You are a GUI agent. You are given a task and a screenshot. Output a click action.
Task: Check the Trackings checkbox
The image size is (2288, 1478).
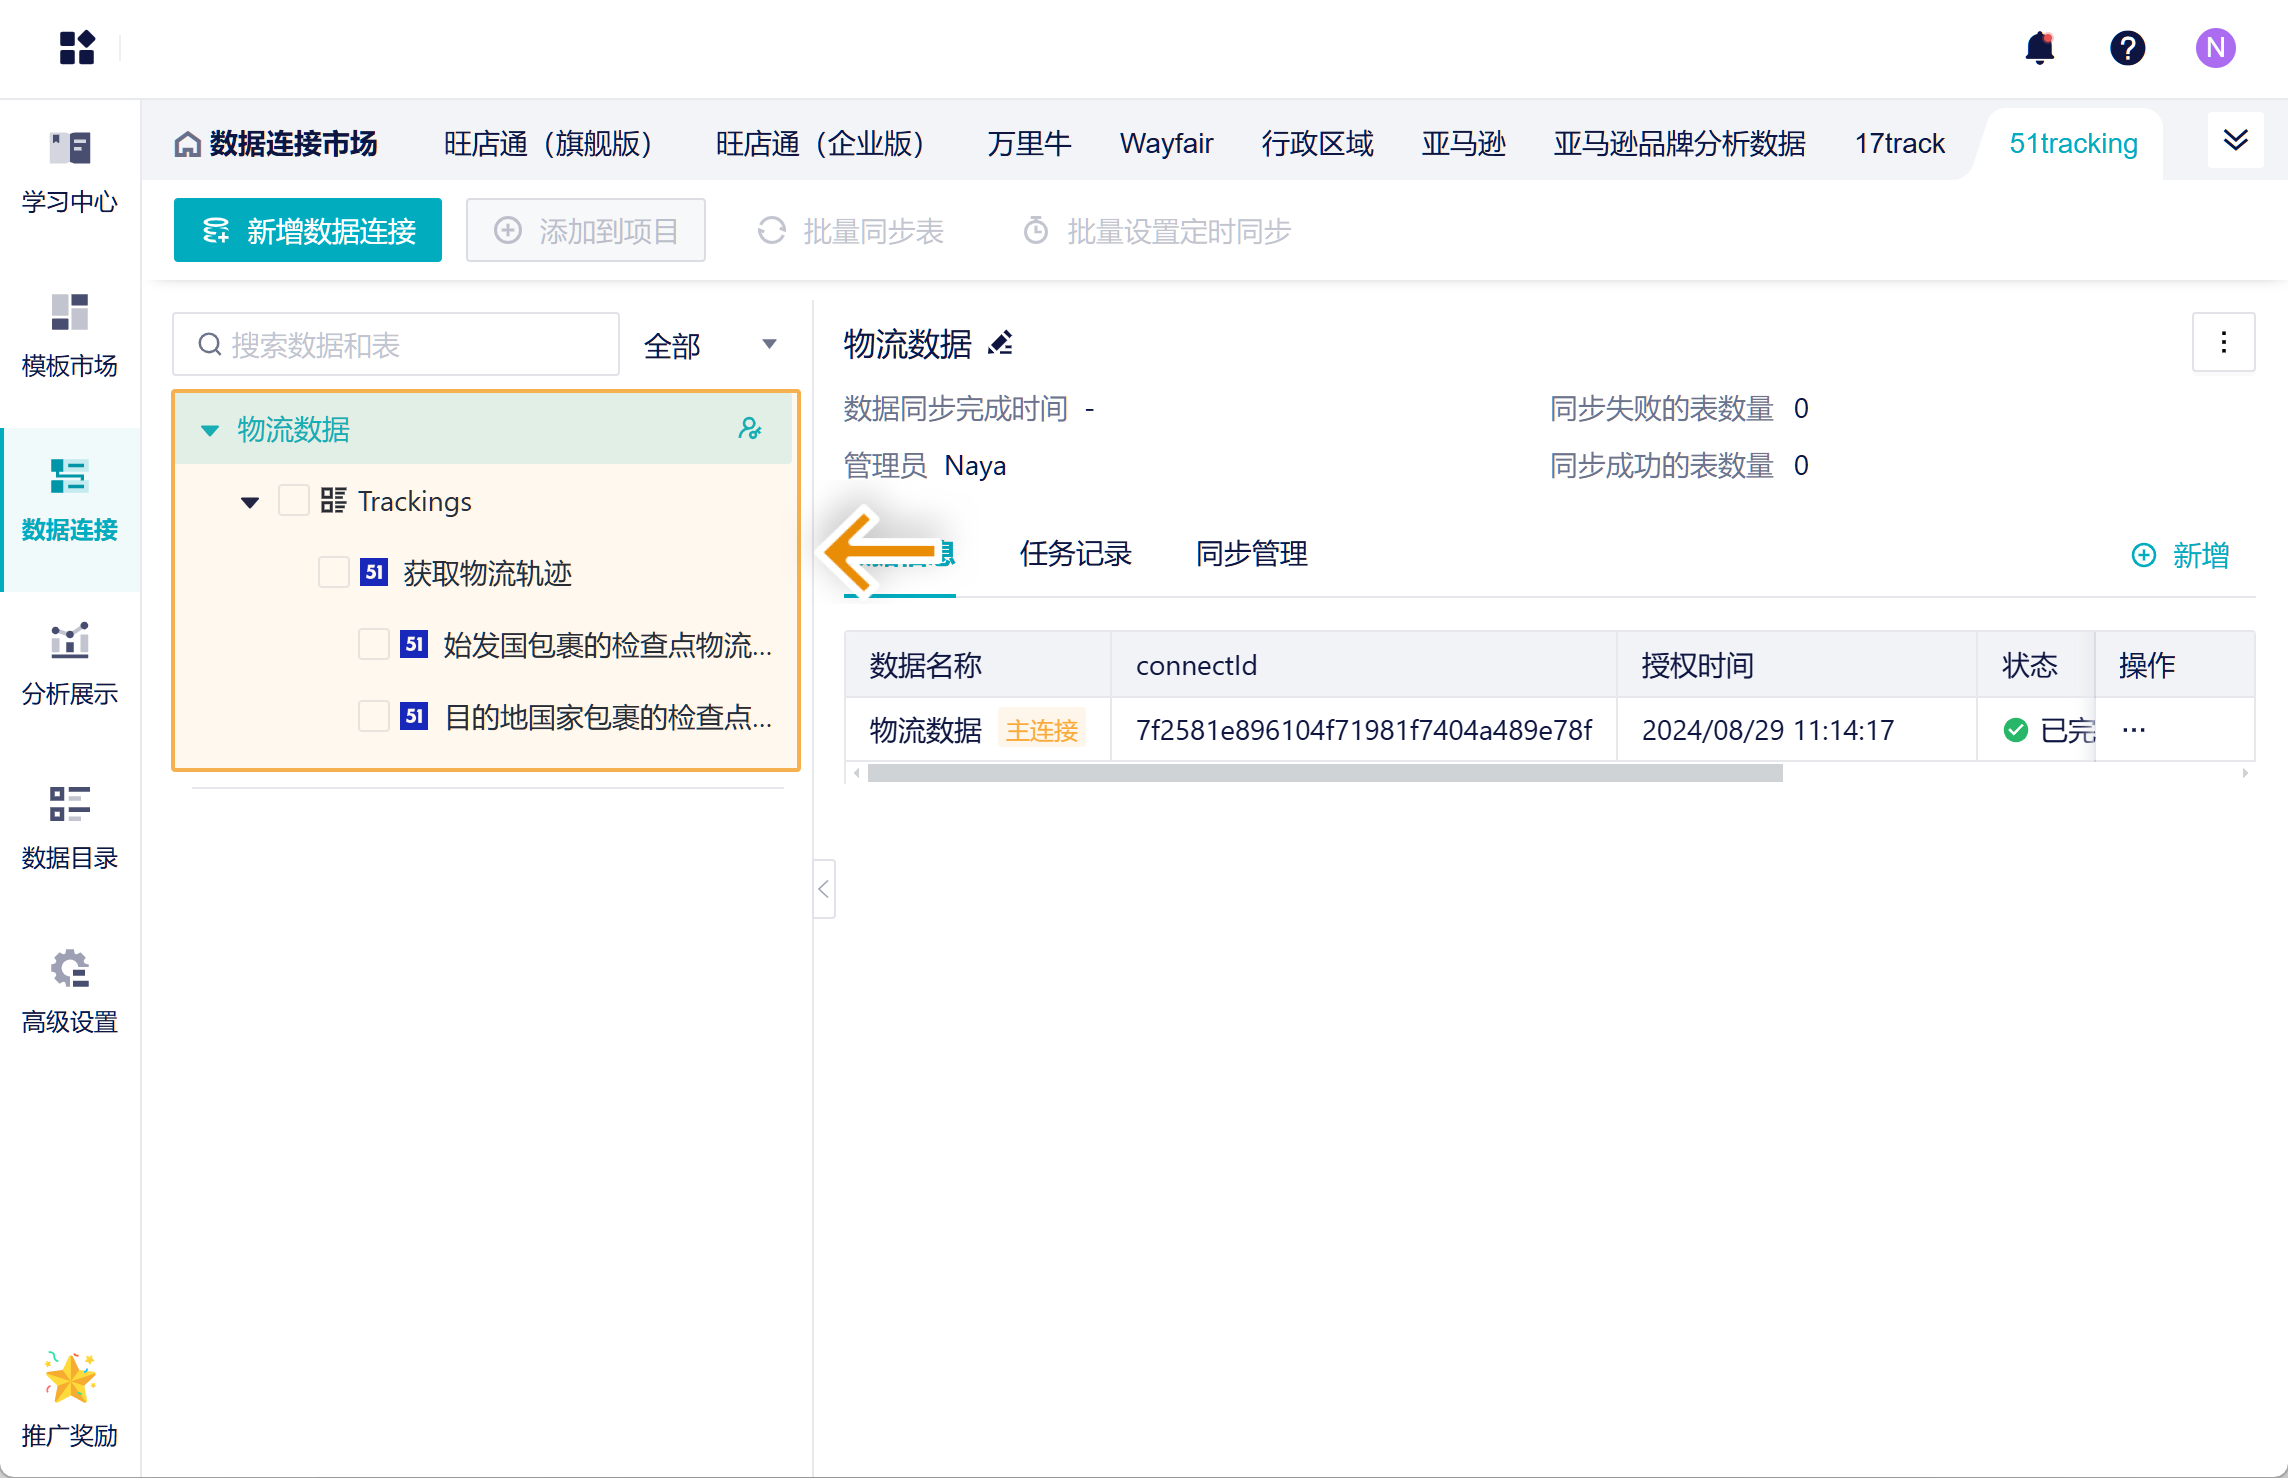pos(293,501)
